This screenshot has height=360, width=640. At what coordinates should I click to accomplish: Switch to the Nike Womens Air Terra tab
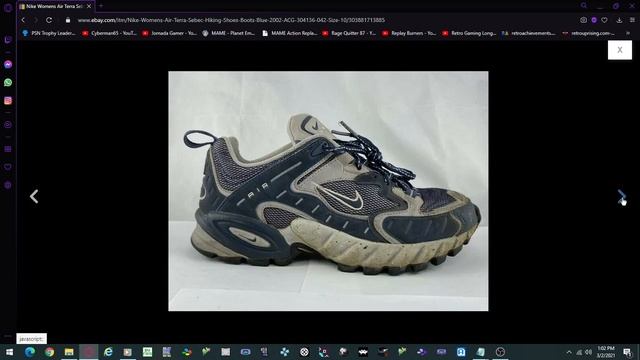54,7
